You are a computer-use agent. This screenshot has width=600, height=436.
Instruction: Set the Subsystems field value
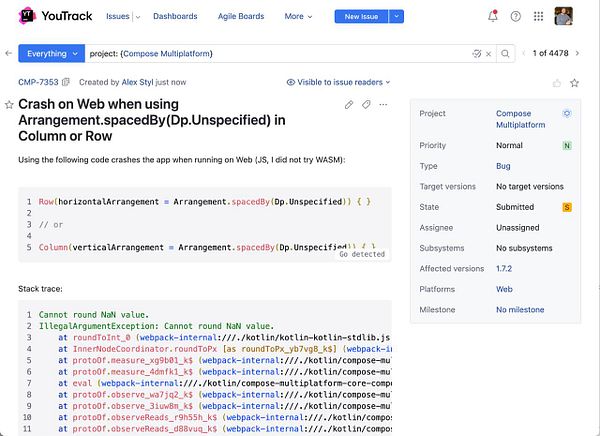[x=524, y=248]
